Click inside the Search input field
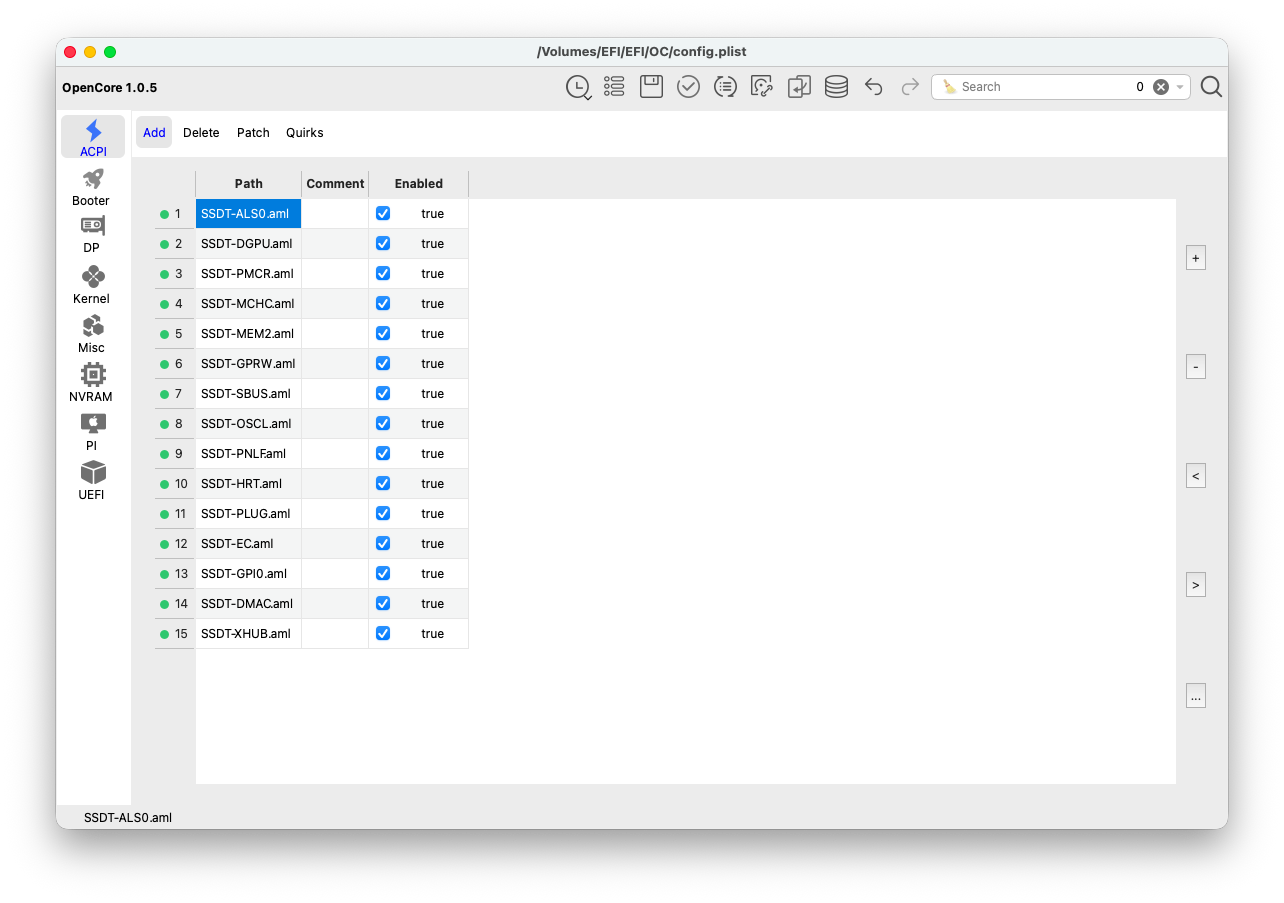The width and height of the screenshot is (1284, 903). [x=1040, y=87]
